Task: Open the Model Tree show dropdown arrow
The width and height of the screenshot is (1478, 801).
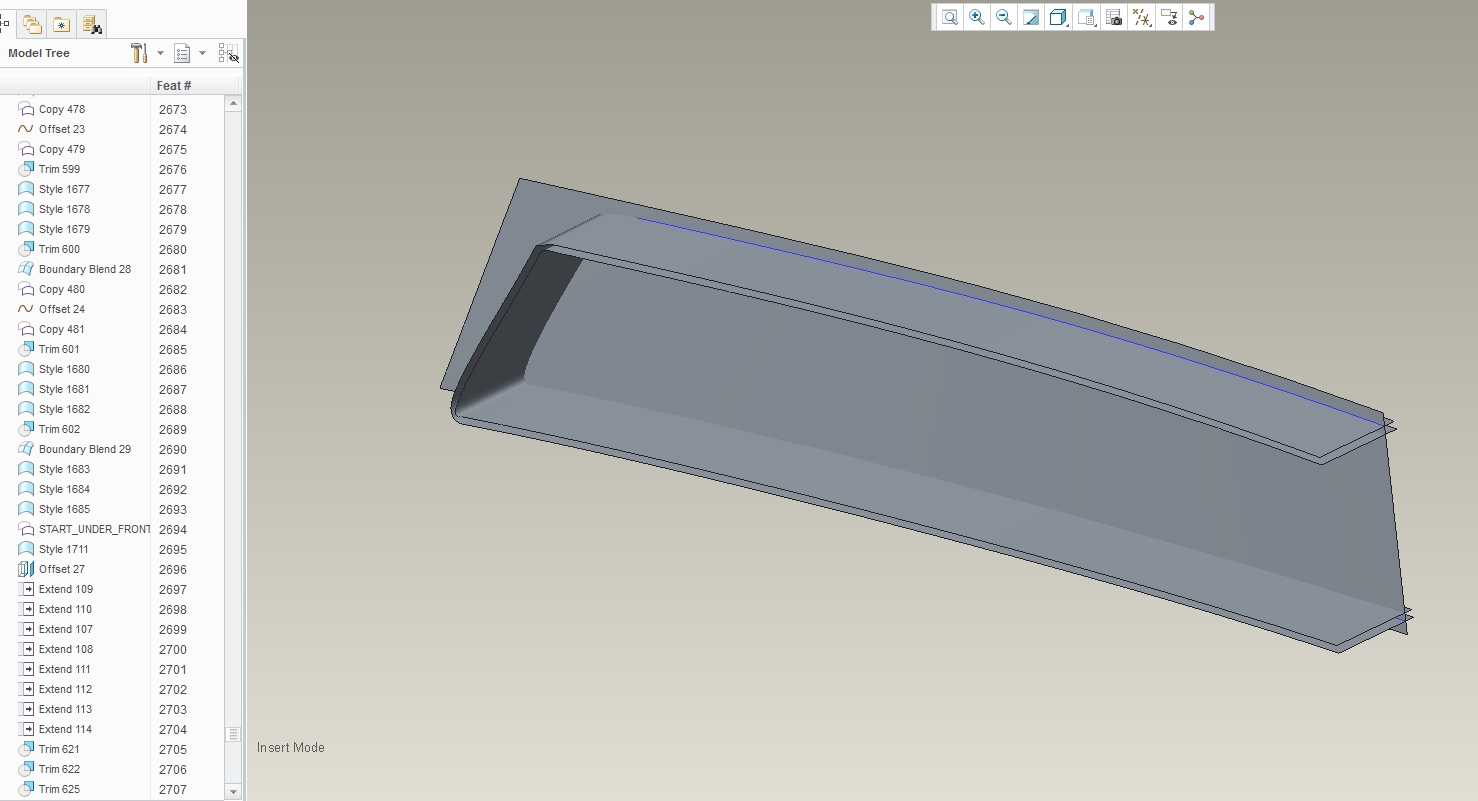Action: (x=202, y=53)
